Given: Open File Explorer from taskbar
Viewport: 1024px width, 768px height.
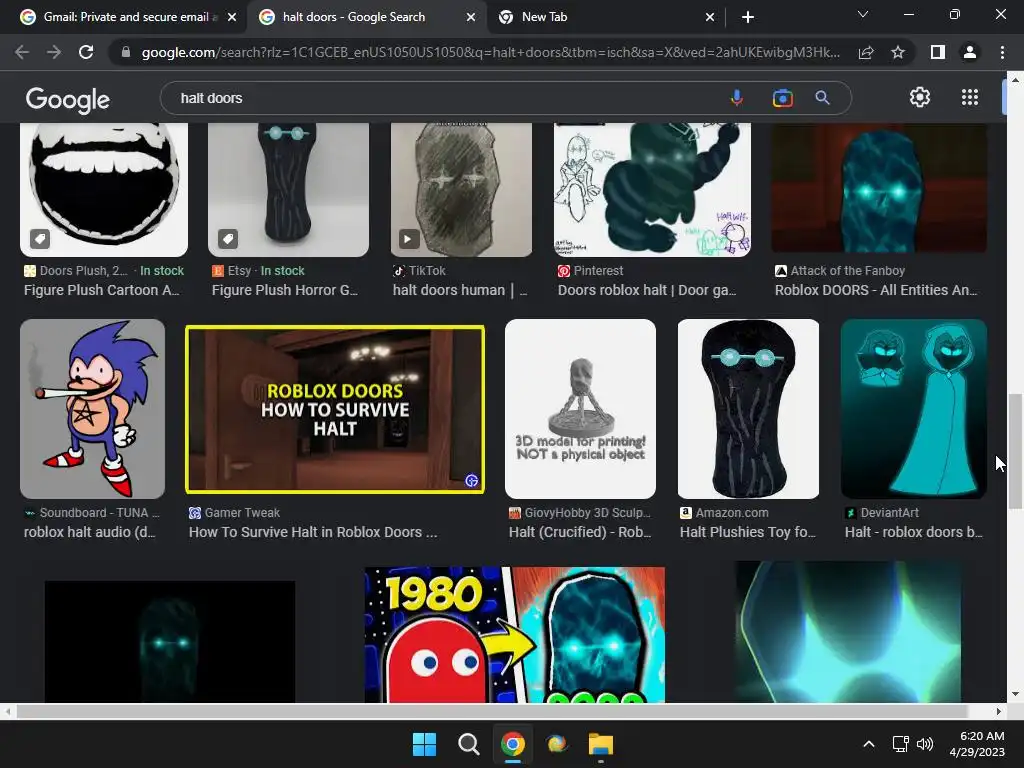Looking at the screenshot, I should pyautogui.click(x=601, y=744).
